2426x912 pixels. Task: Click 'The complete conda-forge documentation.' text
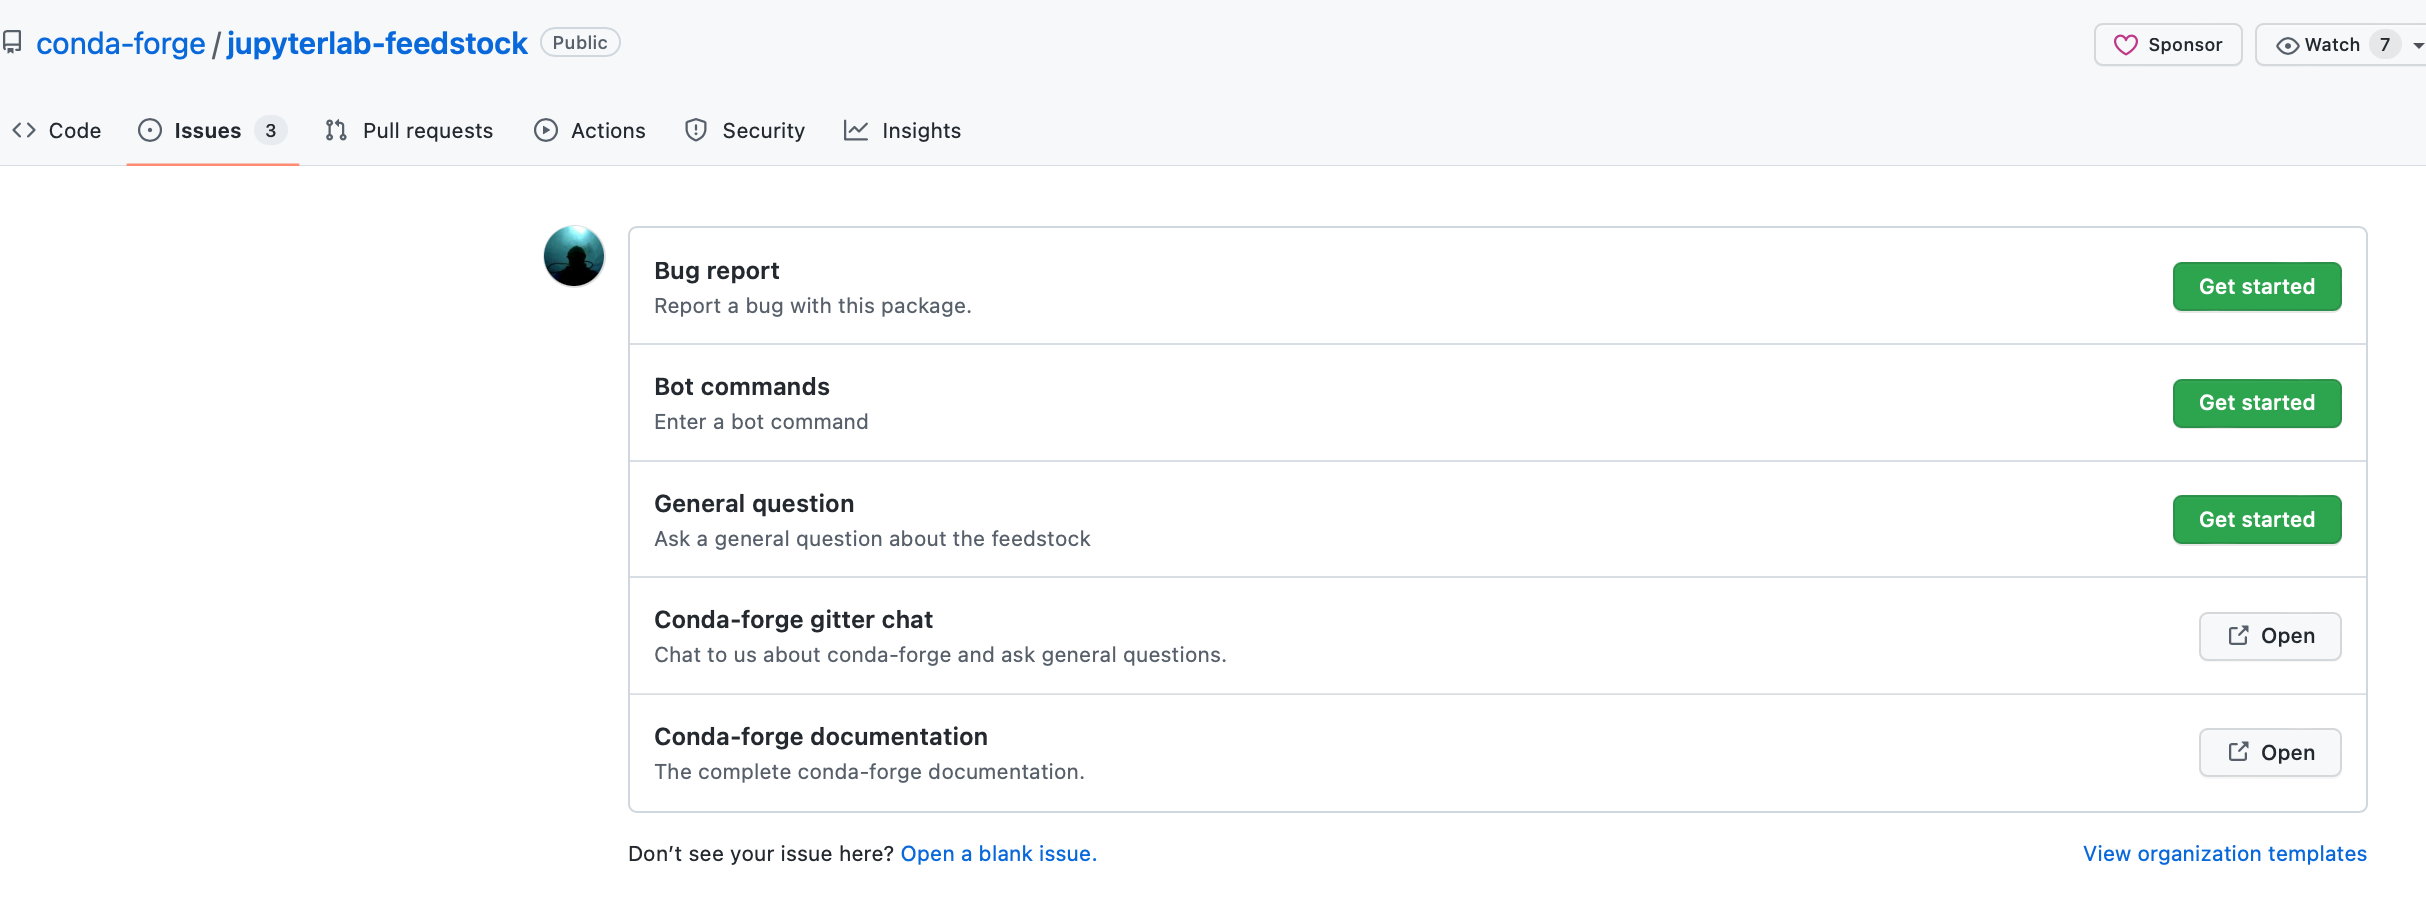pyautogui.click(x=869, y=772)
